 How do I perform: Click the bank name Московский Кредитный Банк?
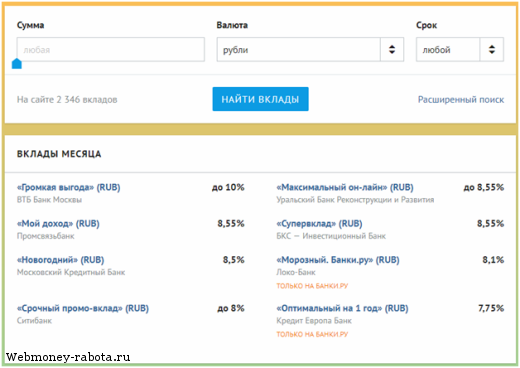(71, 272)
